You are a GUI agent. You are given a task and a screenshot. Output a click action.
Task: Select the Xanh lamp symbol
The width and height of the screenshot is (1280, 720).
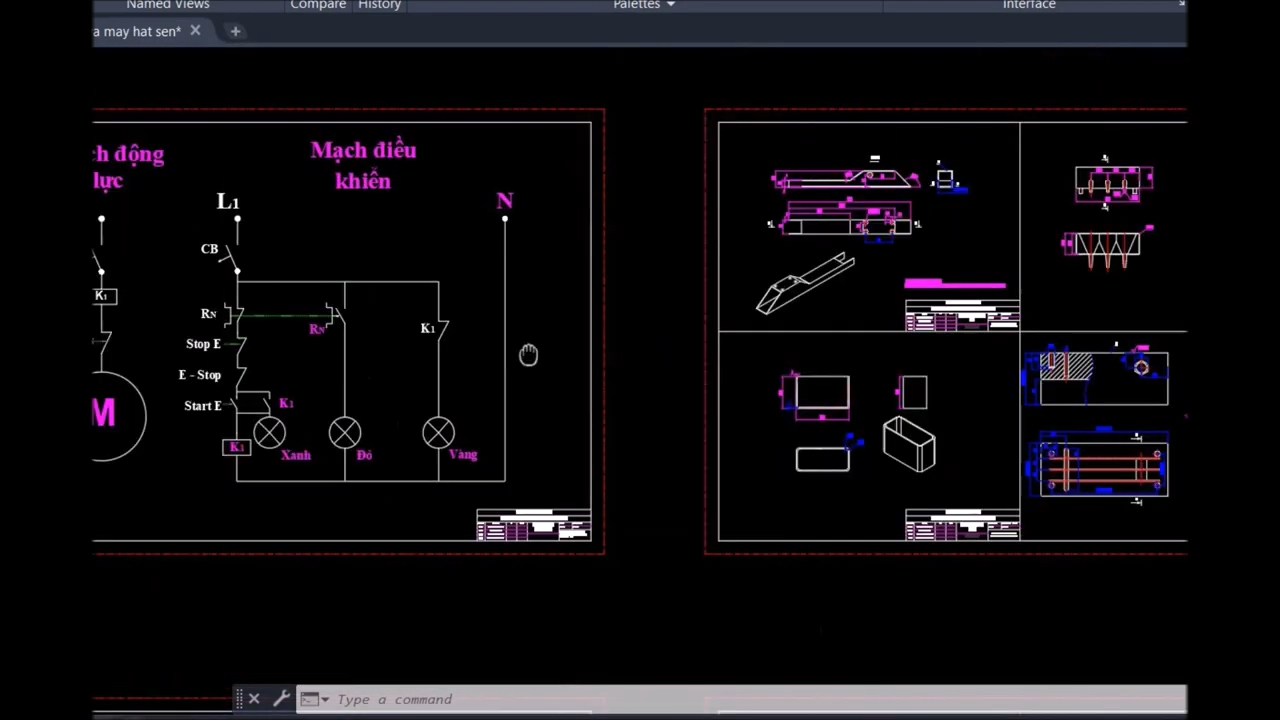point(269,433)
